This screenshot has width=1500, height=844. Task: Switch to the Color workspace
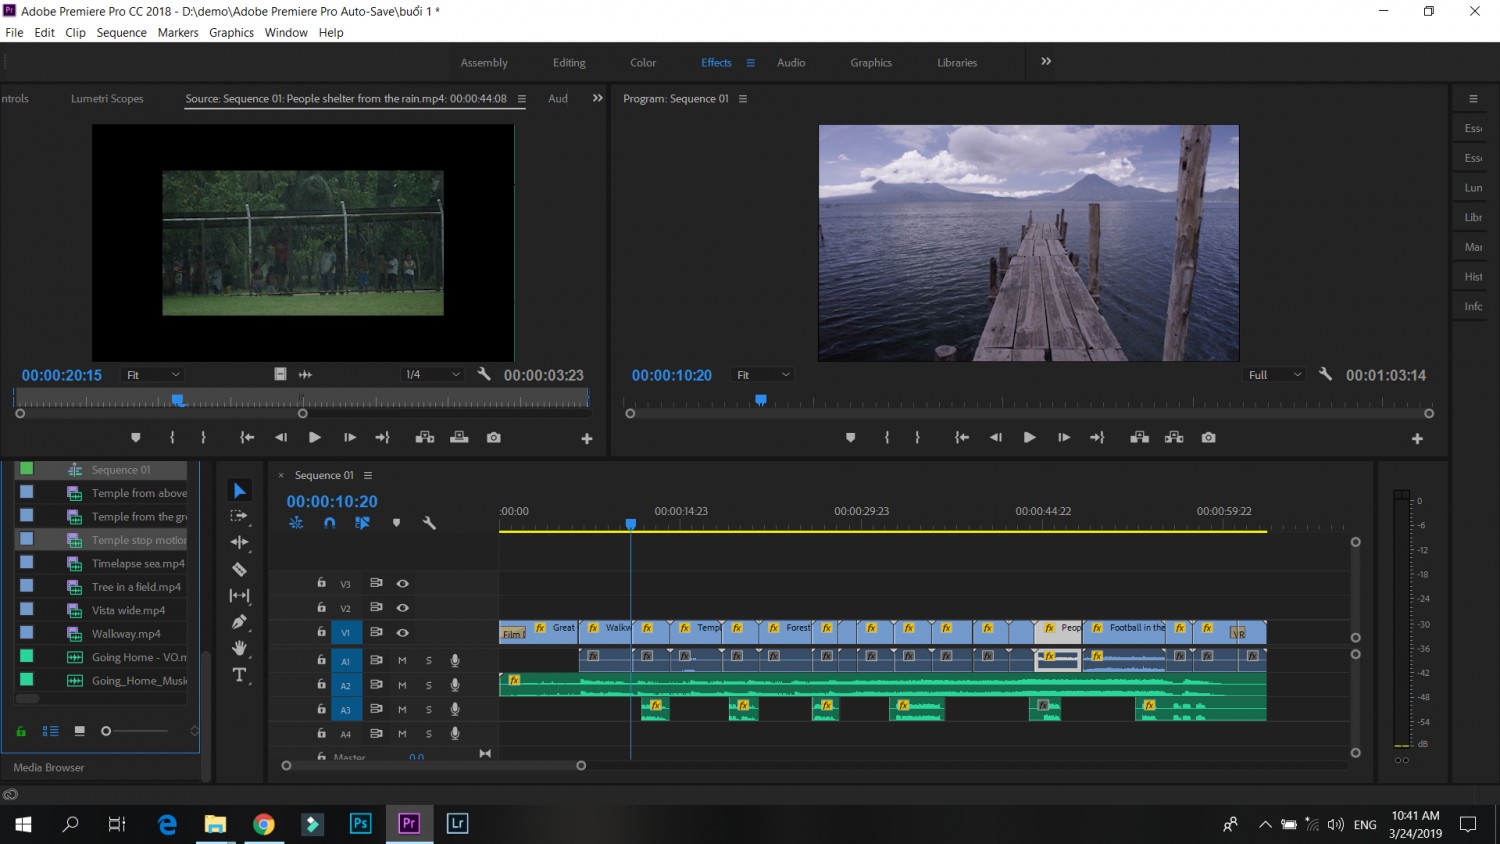643,62
